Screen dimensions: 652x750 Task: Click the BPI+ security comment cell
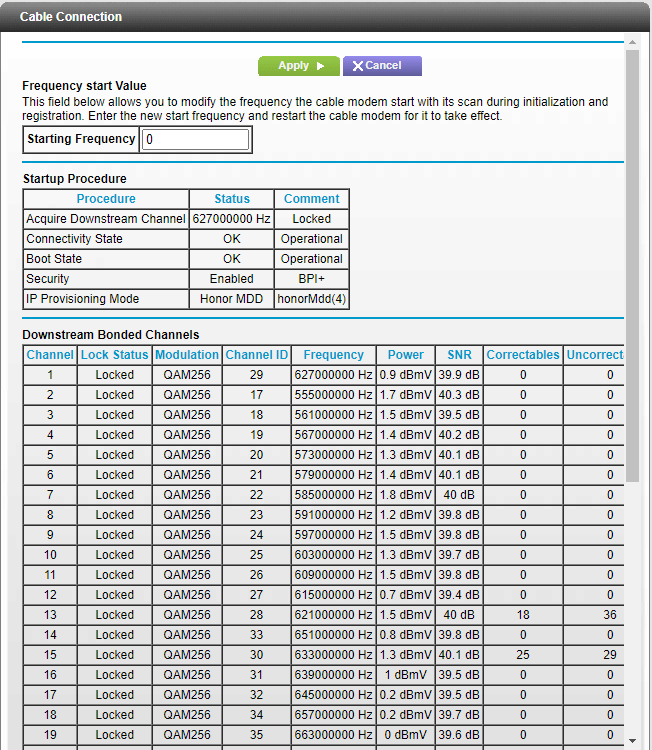[x=312, y=279]
